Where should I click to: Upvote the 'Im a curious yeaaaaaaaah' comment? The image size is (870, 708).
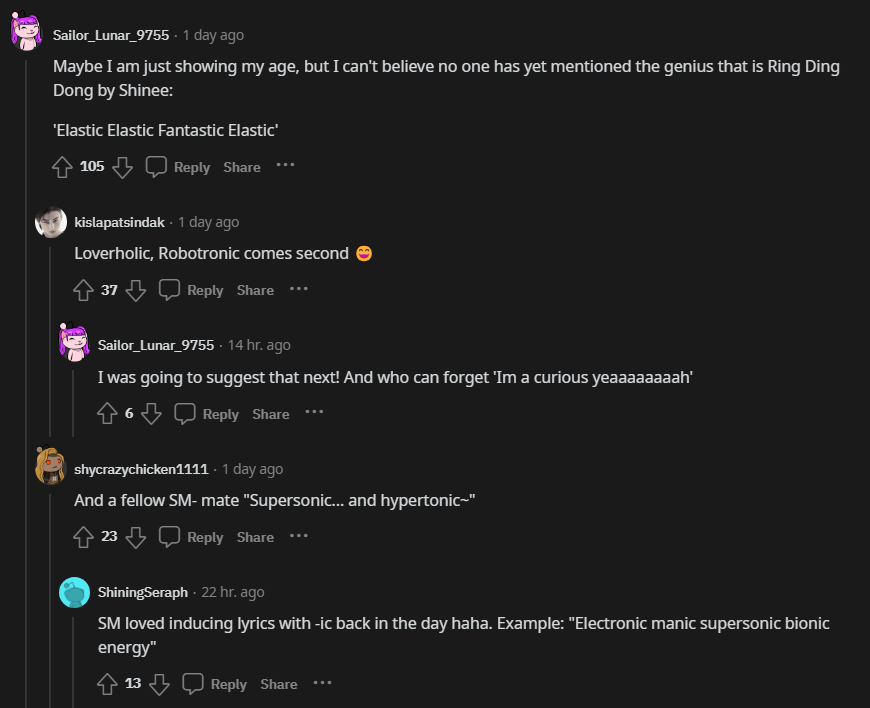(x=108, y=414)
